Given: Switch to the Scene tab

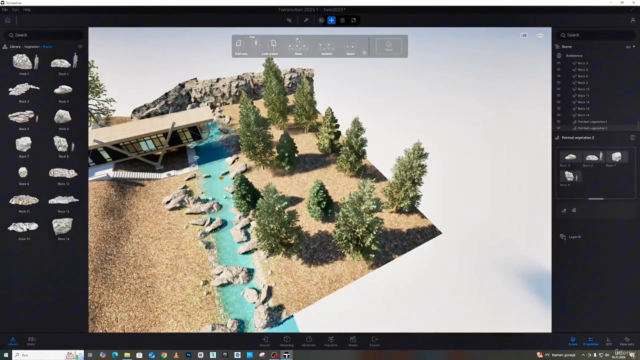Looking at the screenshot, I should (573, 341).
